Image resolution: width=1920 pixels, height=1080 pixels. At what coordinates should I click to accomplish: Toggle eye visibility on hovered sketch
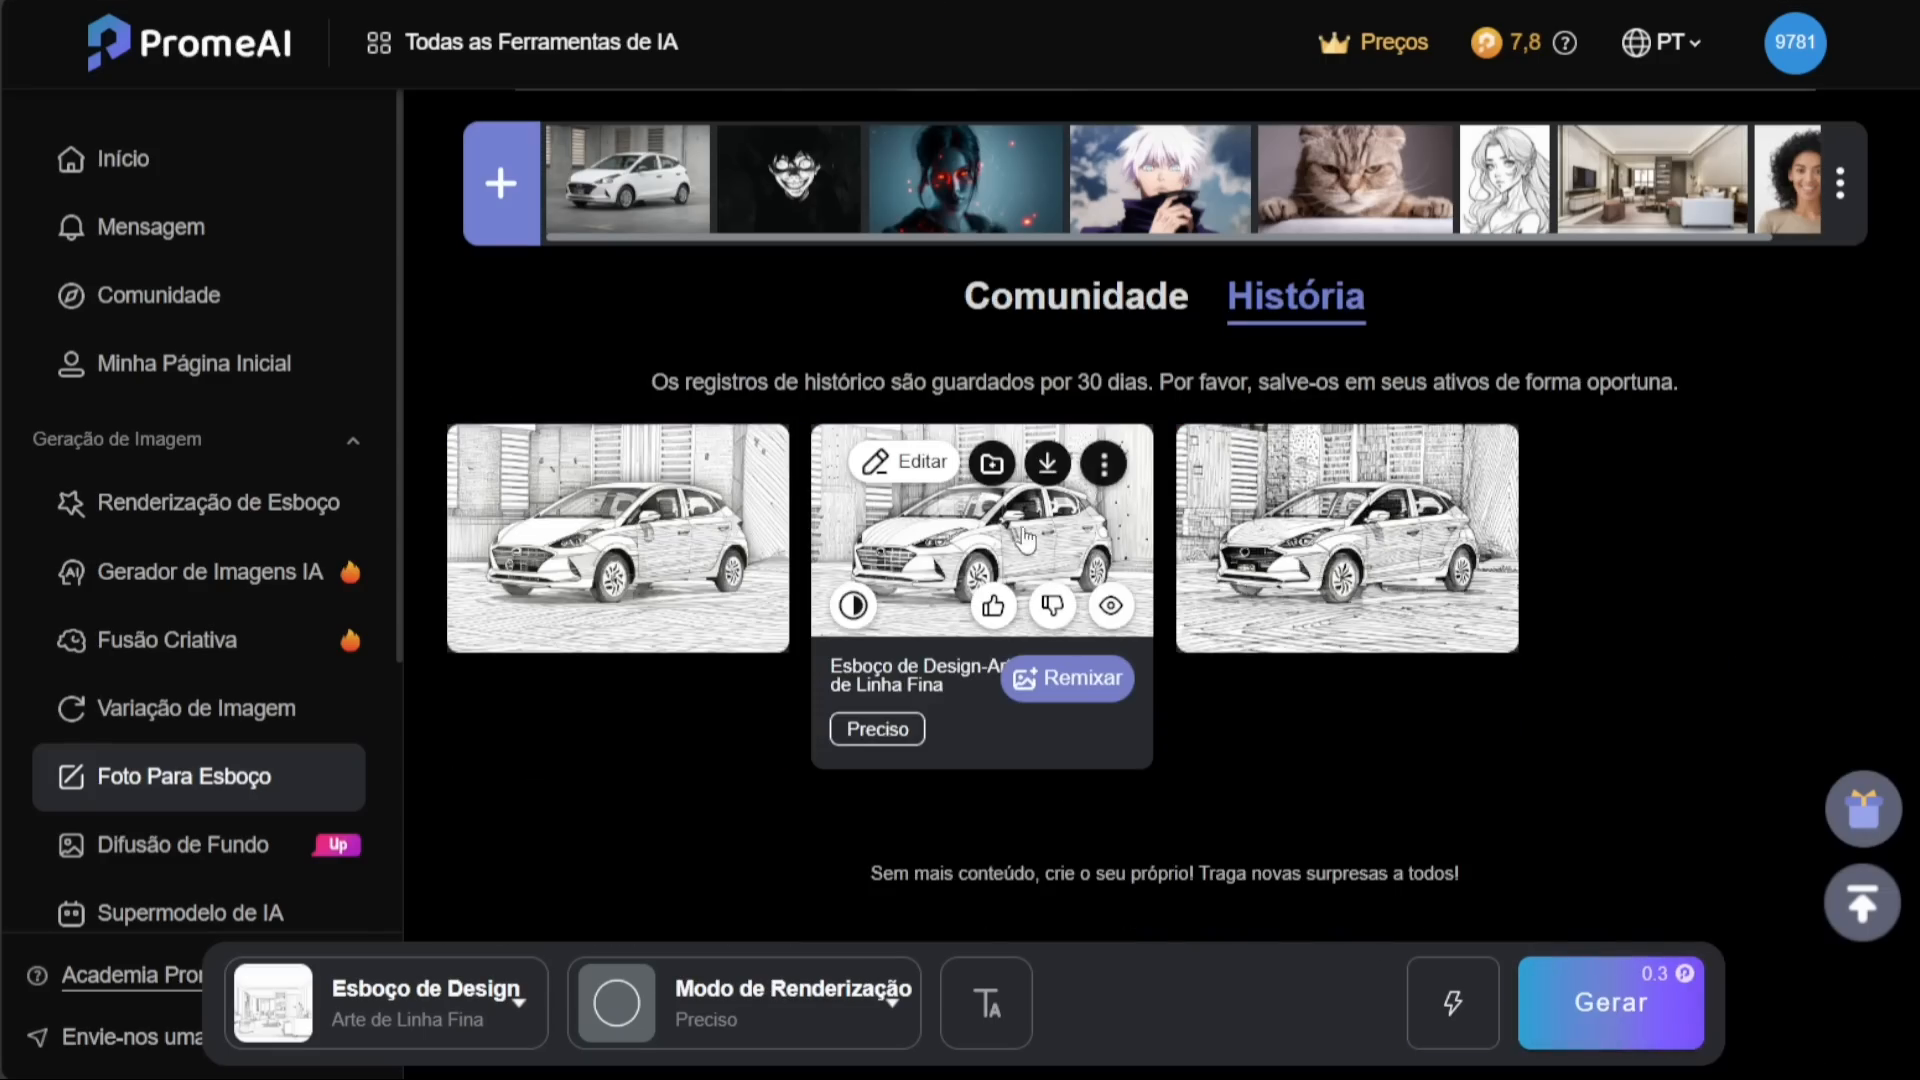coord(1111,606)
